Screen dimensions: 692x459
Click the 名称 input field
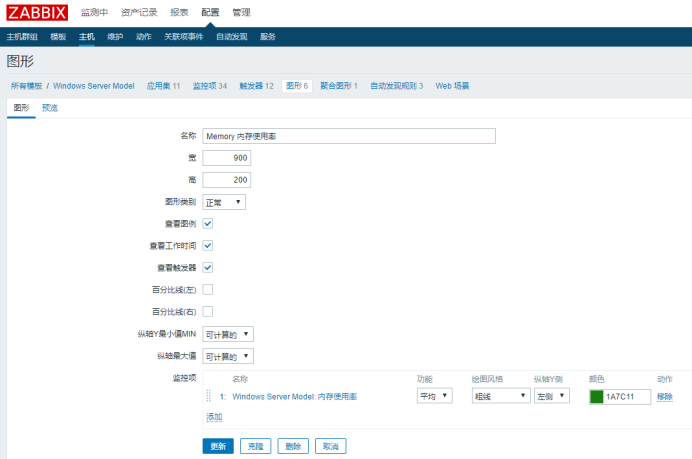pyautogui.click(x=349, y=136)
